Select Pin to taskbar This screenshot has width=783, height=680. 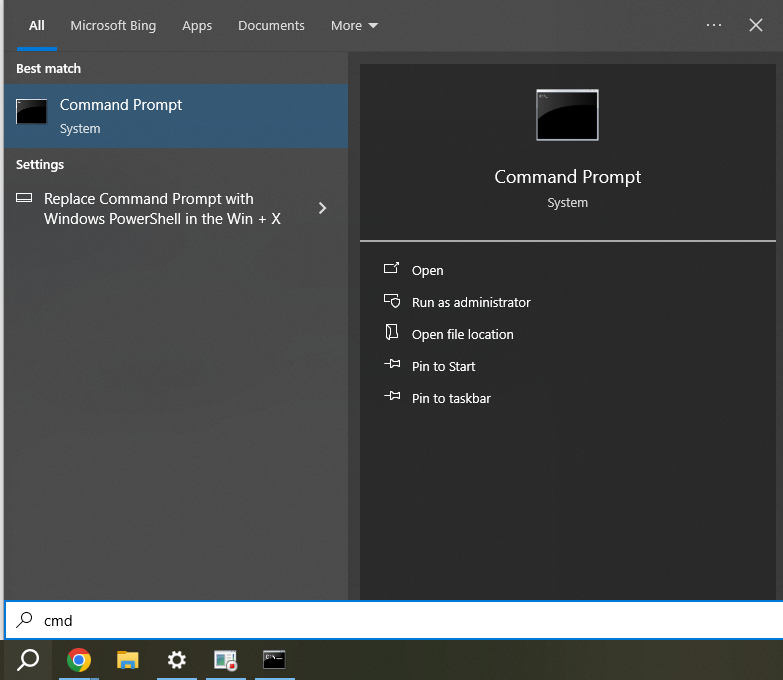[451, 398]
